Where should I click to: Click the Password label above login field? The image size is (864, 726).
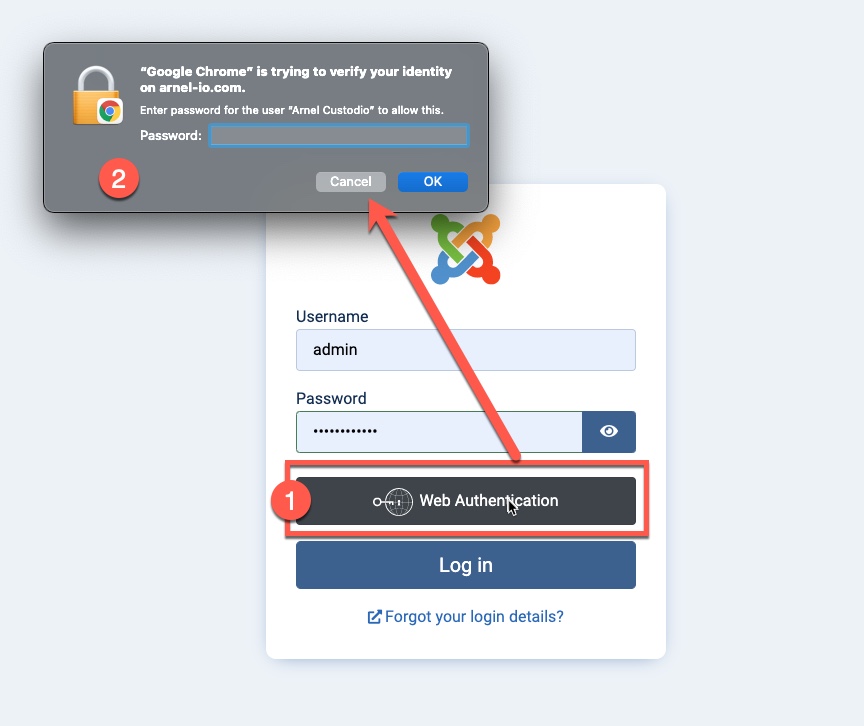pyautogui.click(x=331, y=398)
